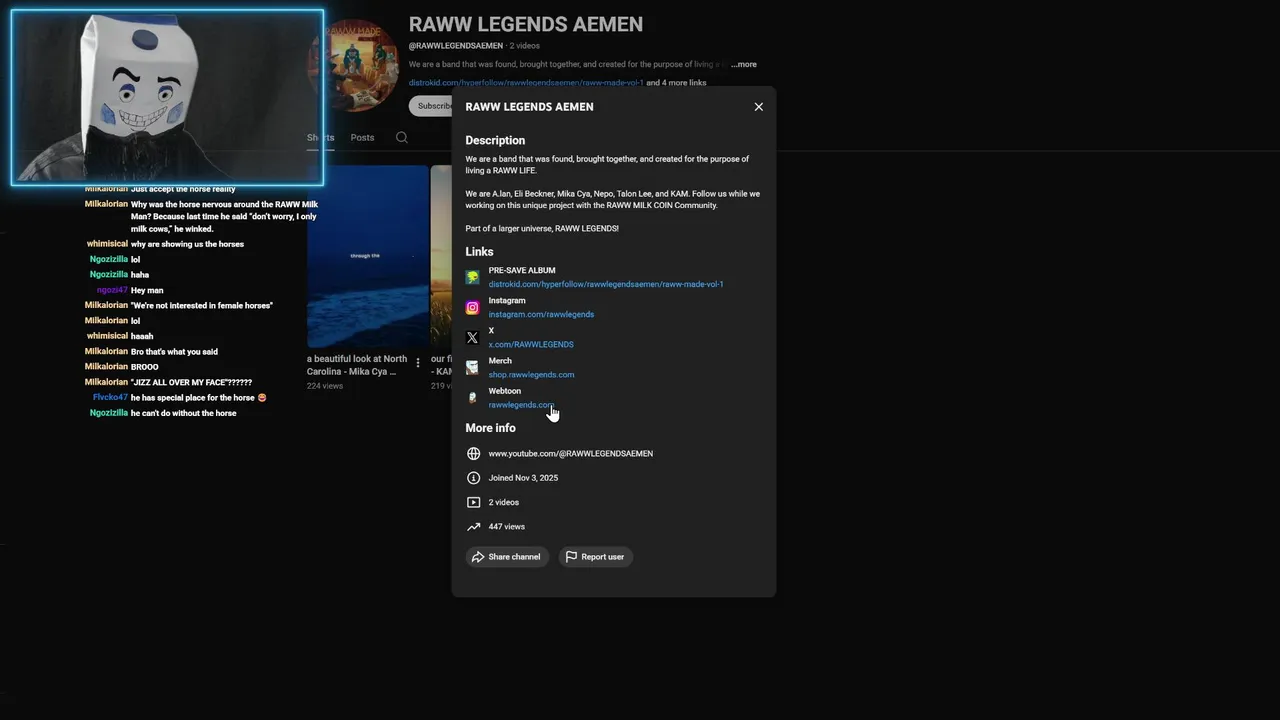Click the Webtoon link icon
The height and width of the screenshot is (720, 1280).
[473, 398]
